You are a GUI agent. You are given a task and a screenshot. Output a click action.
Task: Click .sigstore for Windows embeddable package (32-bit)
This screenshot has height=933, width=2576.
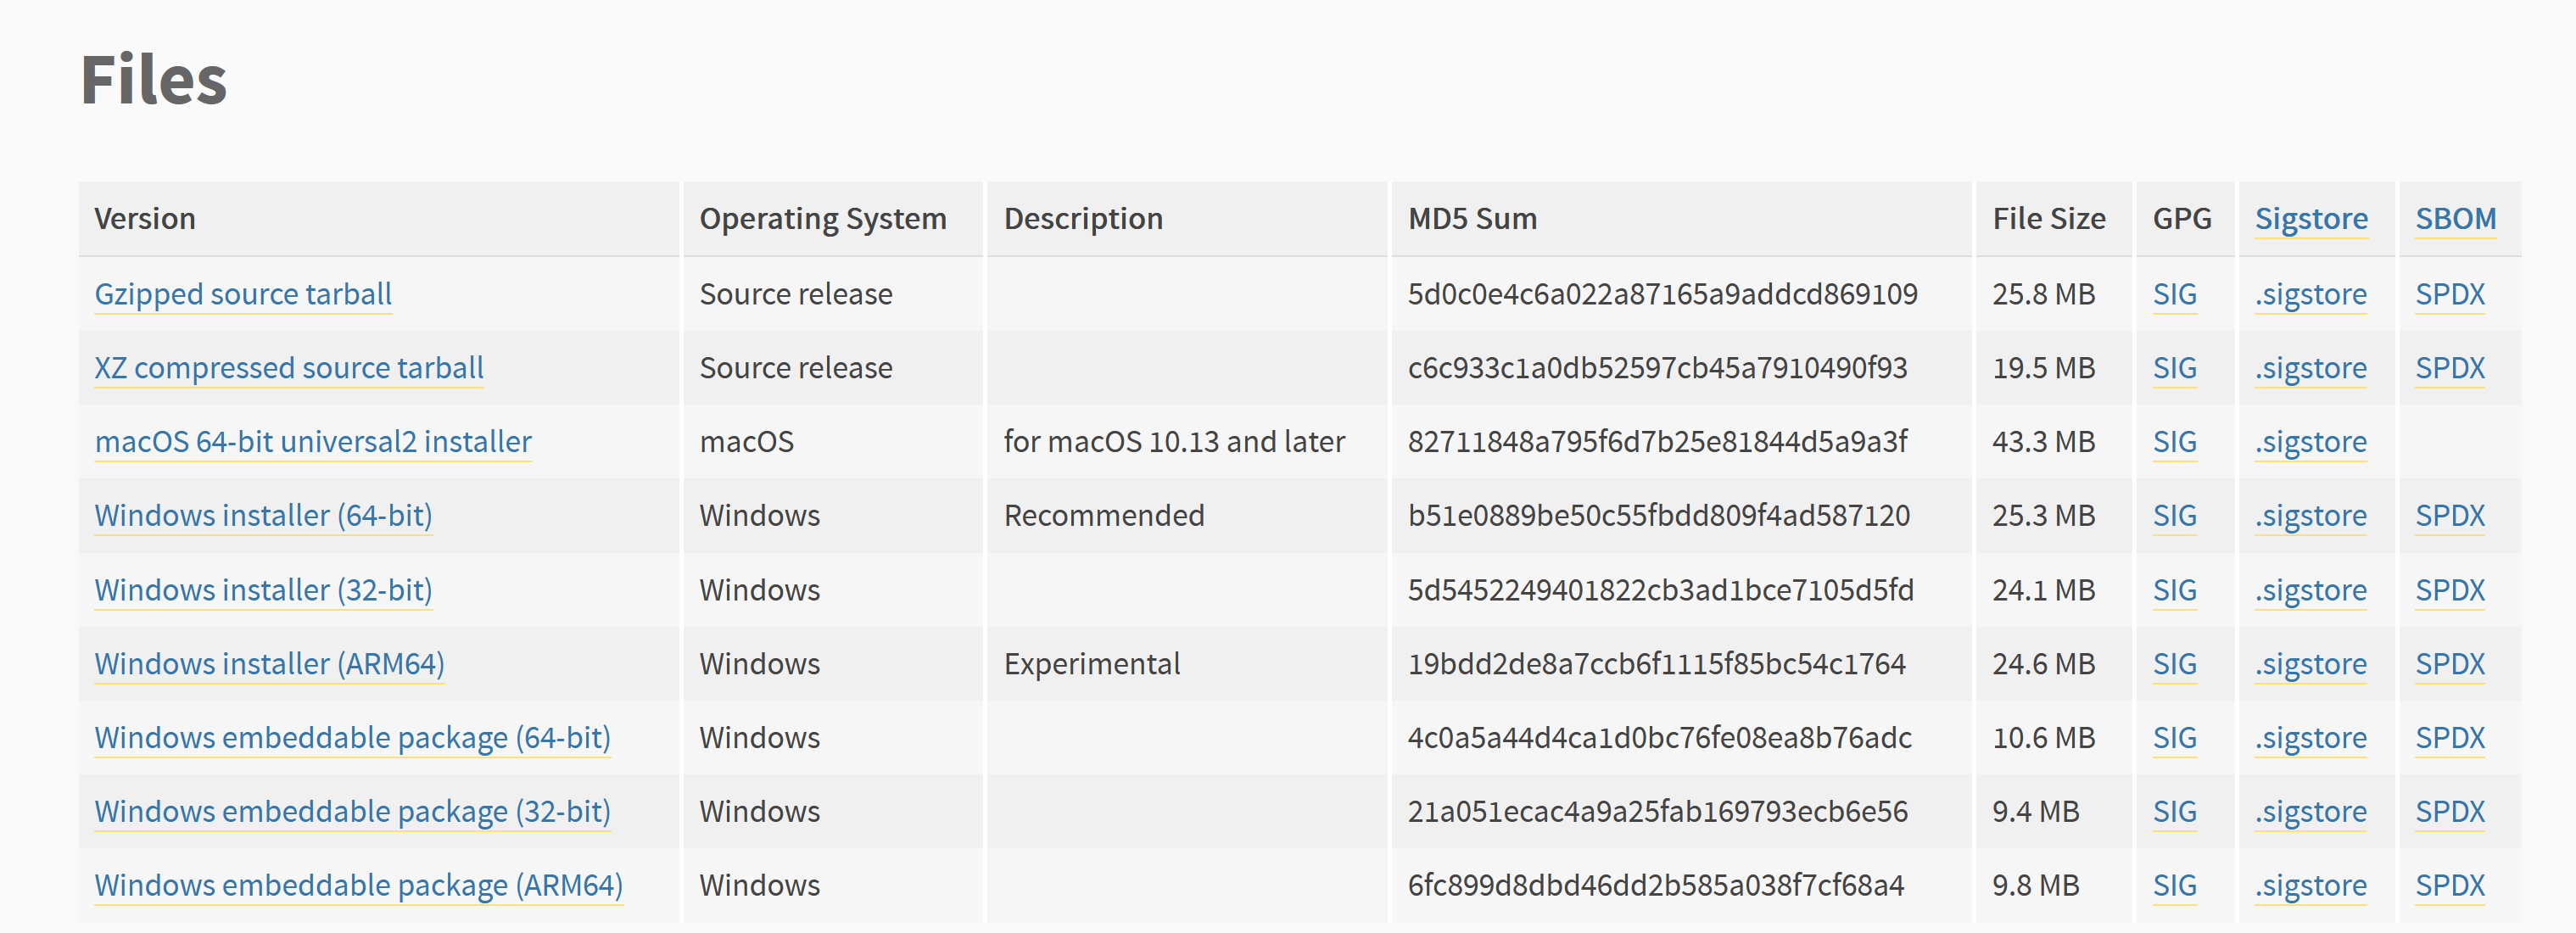pyautogui.click(x=2310, y=811)
